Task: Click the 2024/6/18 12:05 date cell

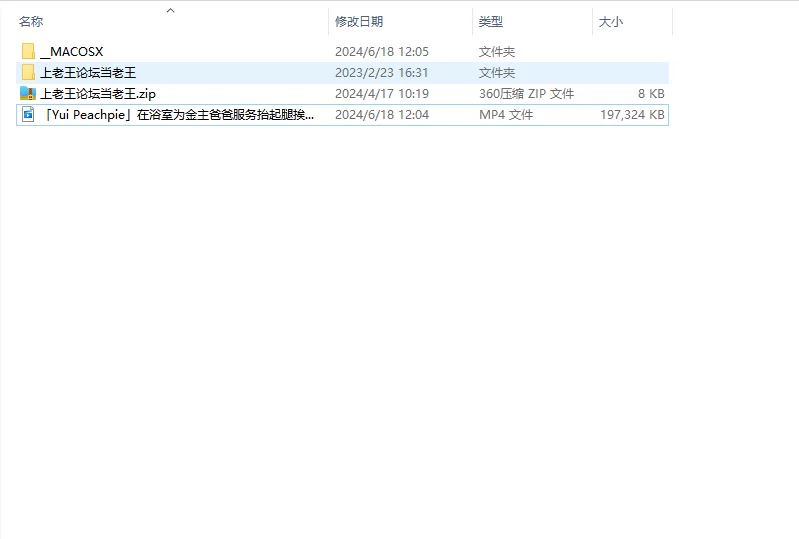Action: [x=381, y=51]
